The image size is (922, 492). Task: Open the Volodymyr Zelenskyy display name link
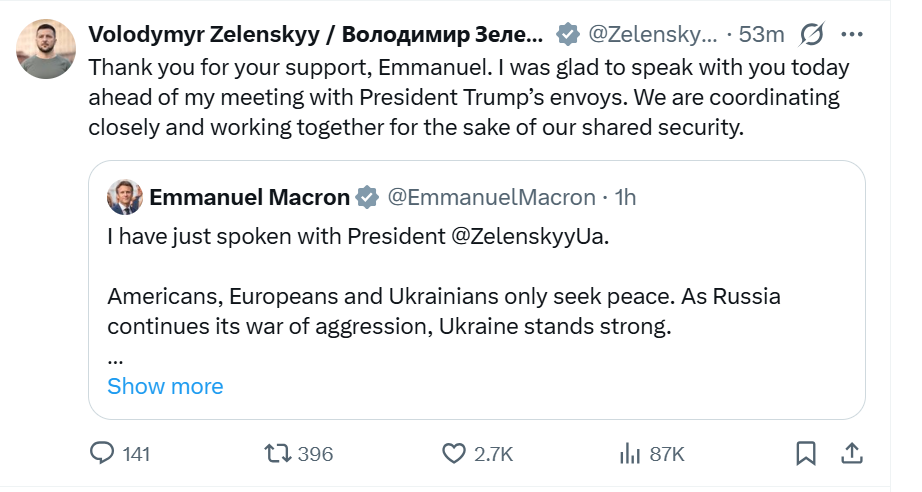coord(316,34)
